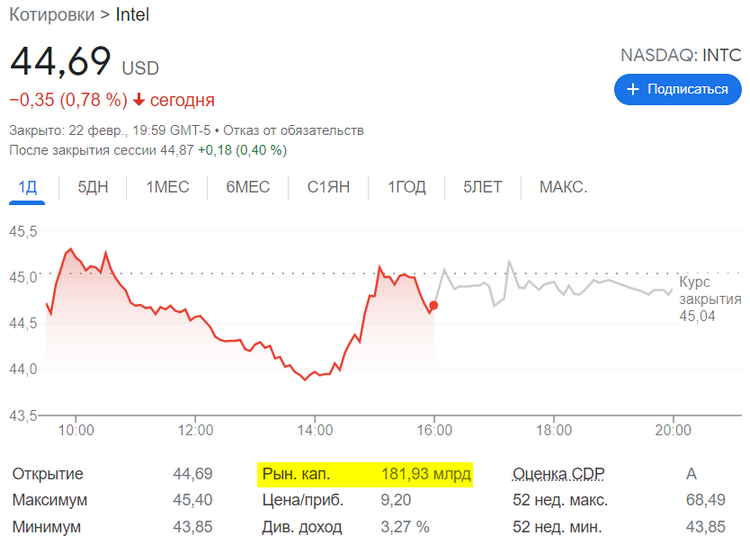Switch to the 5ДН chart tab
Screen dimensions: 750x545
(x=93, y=187)
